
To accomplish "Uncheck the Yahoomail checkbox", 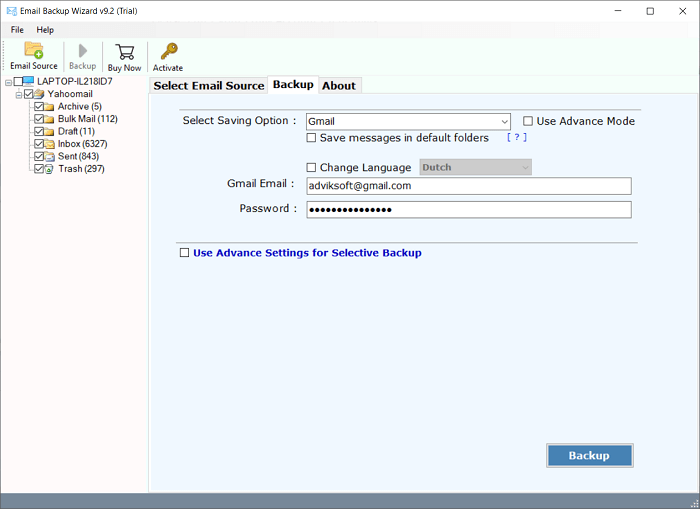I will point(29,94).
